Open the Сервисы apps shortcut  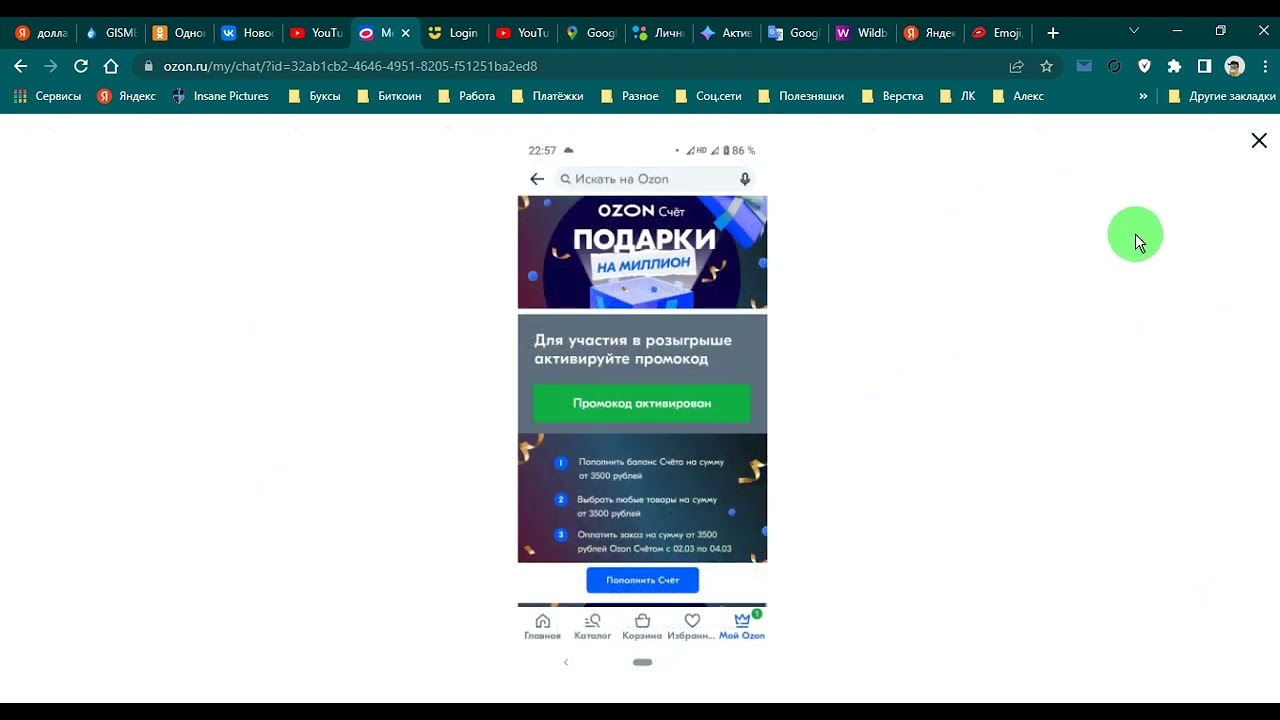tap(48, 96)
